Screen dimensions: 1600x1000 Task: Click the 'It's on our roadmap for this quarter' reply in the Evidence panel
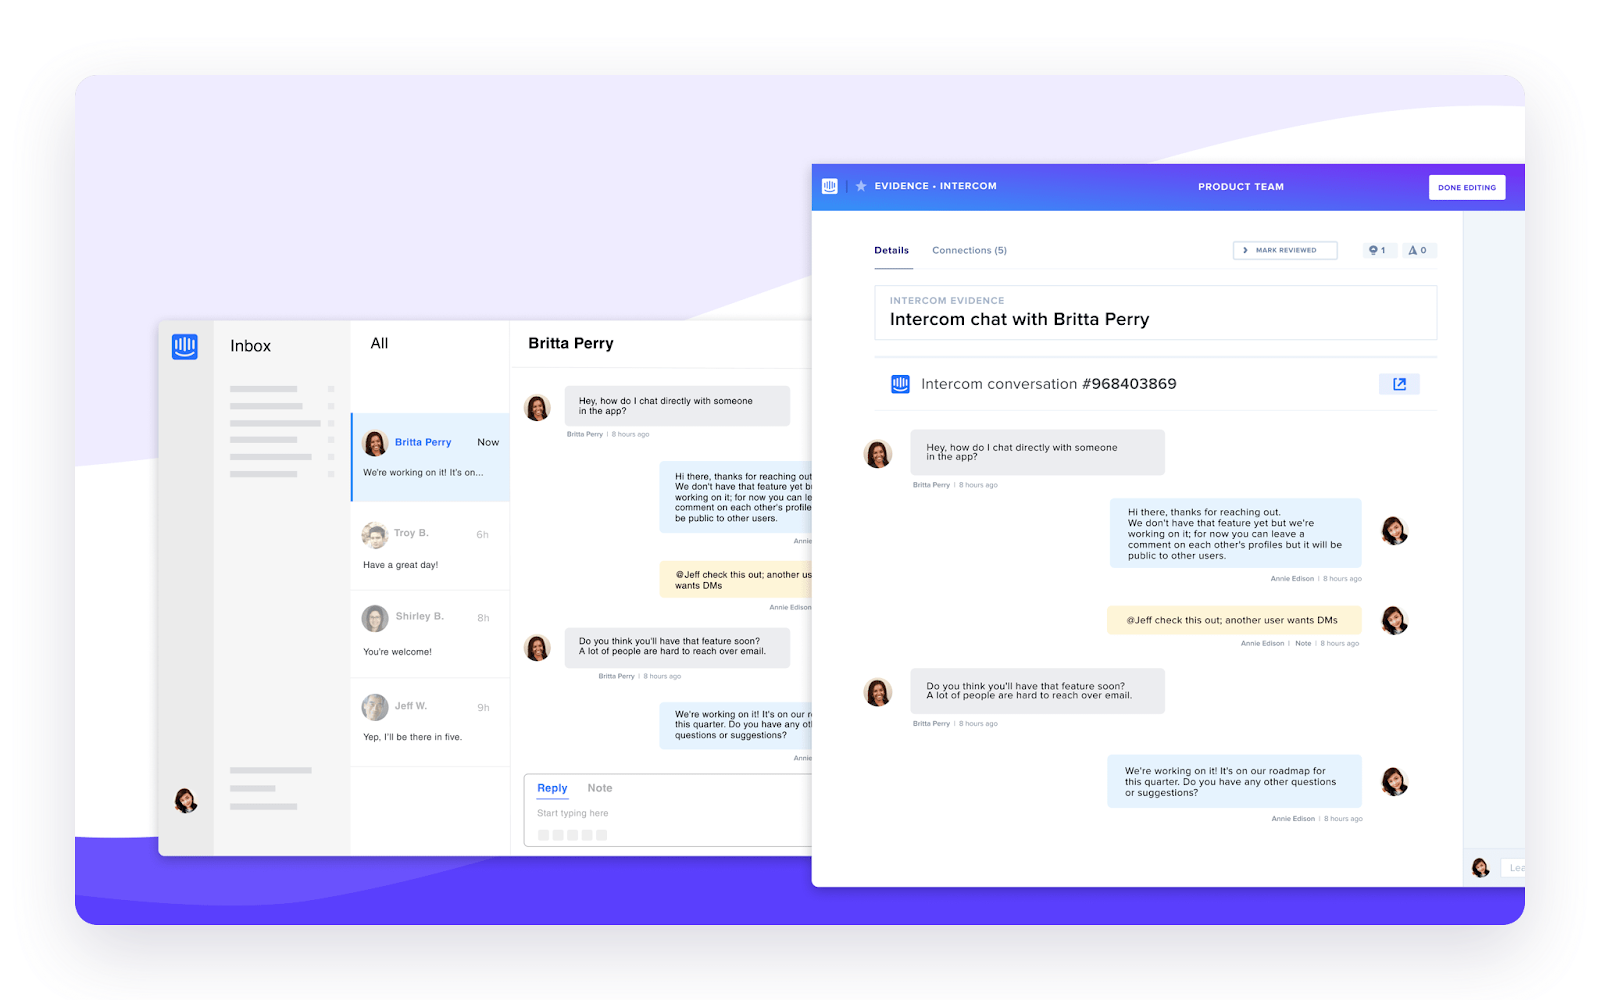pos(1234,781)
